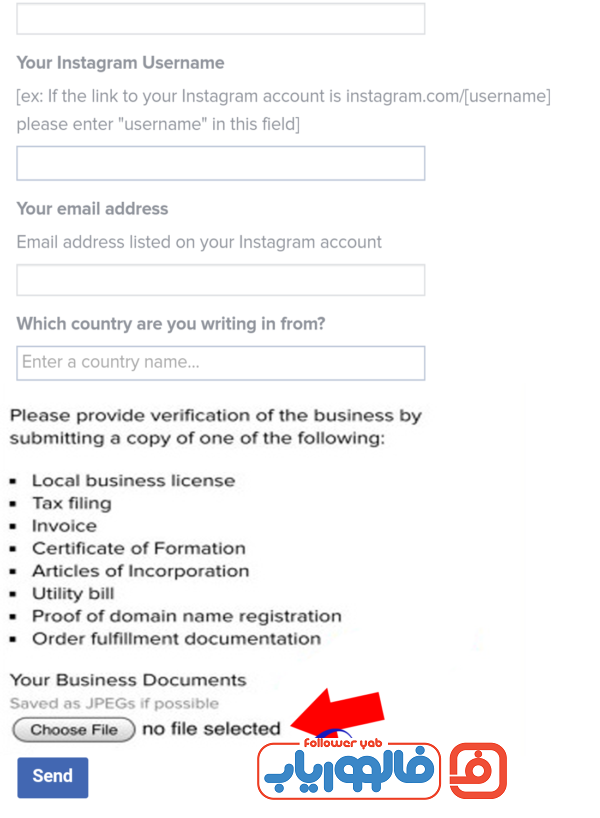Submit the form with the Send button
600x818 pixels.
[x=53, y=777]
